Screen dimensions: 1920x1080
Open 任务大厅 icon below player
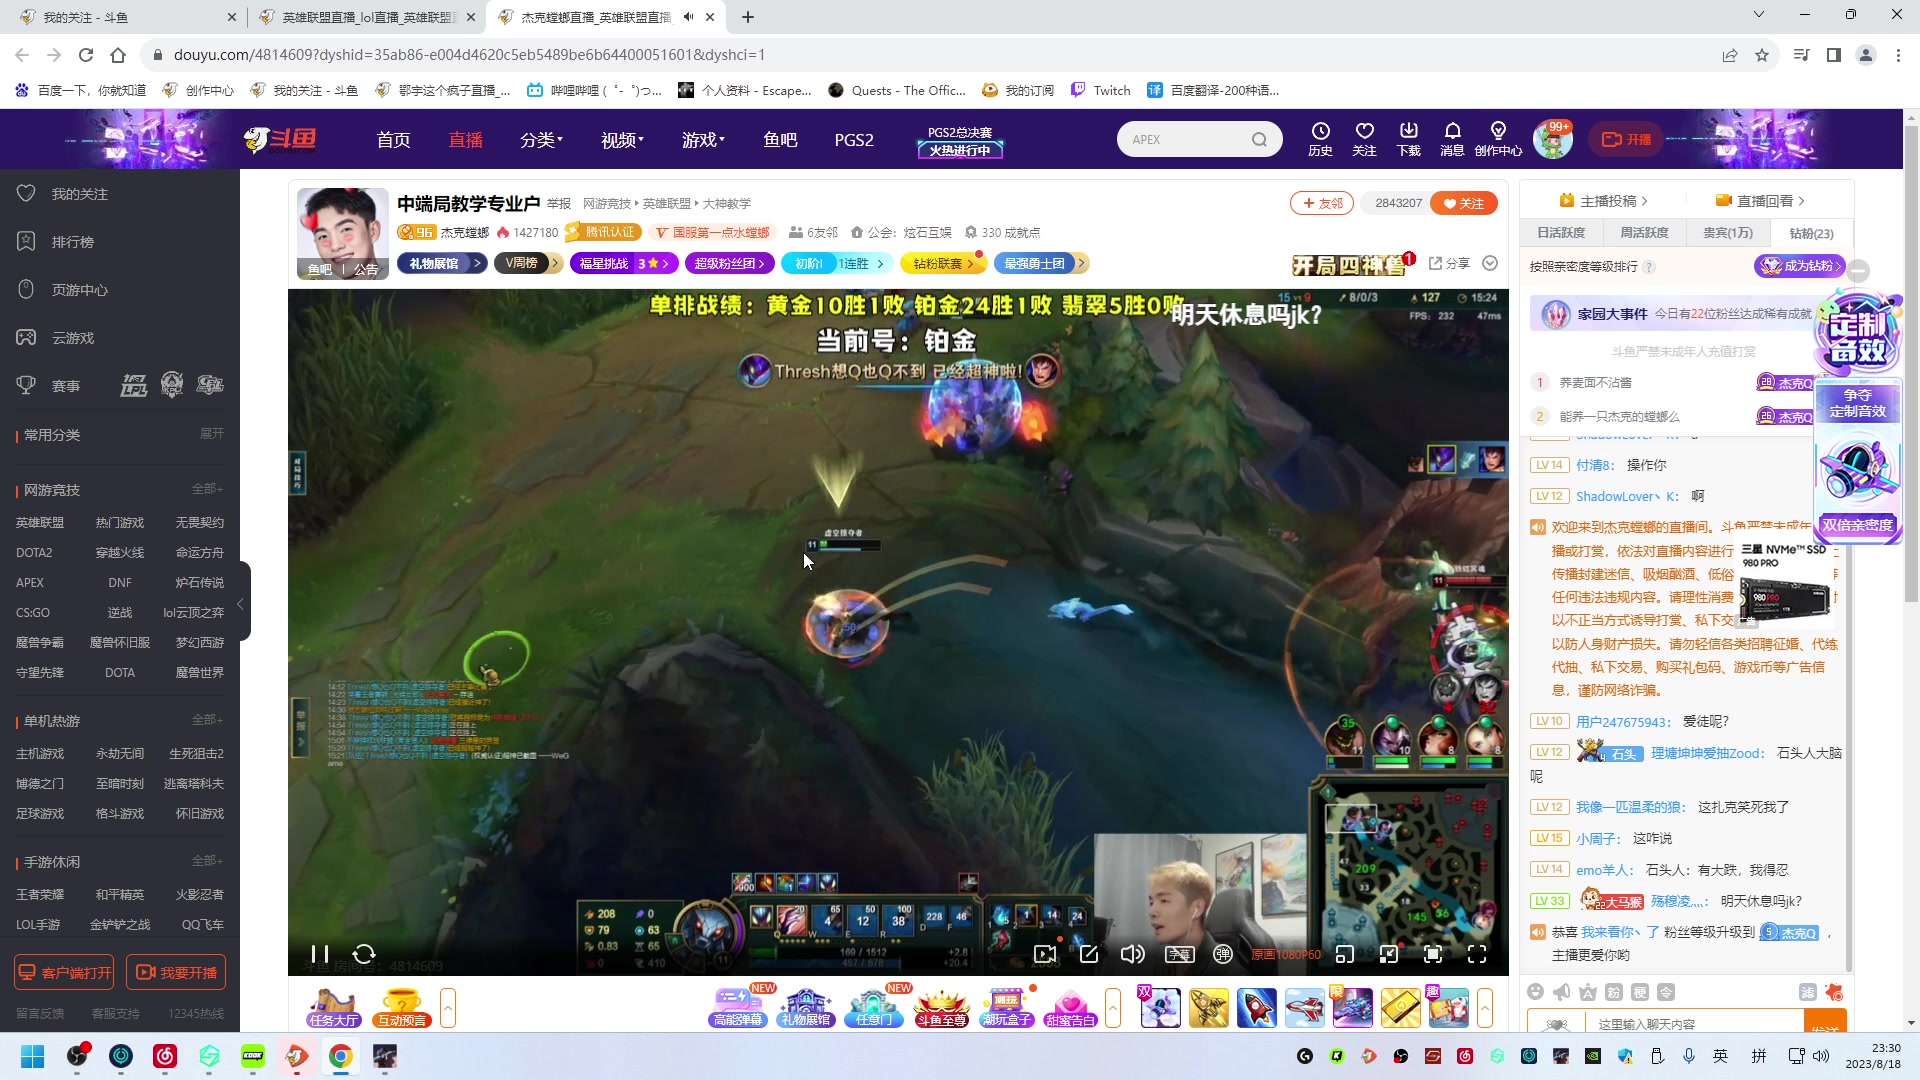[x=334, y=1008]
